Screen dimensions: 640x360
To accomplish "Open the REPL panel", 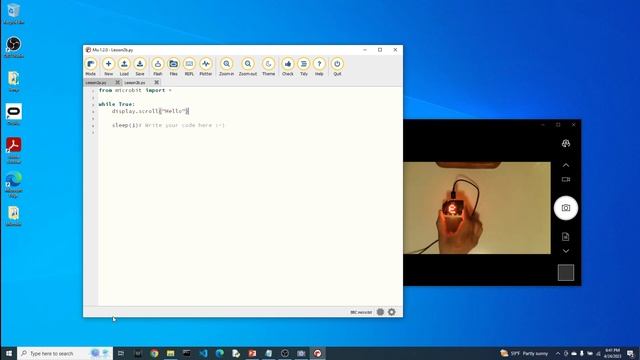I will 189,67.
